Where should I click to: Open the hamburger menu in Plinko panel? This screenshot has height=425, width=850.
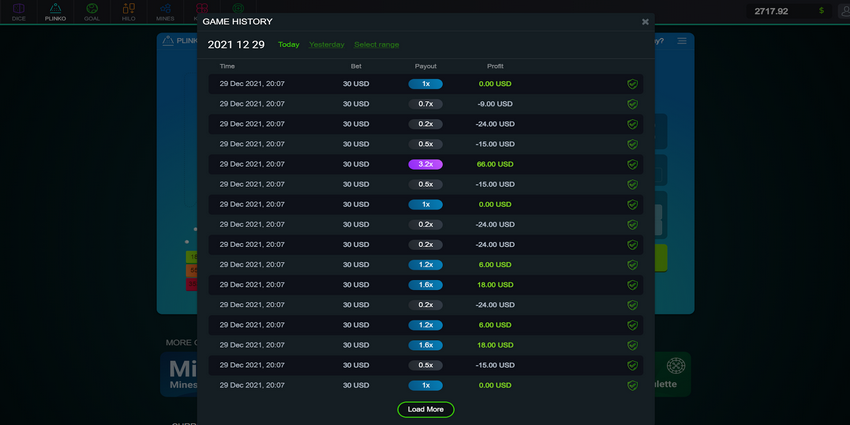coord(682,41)
